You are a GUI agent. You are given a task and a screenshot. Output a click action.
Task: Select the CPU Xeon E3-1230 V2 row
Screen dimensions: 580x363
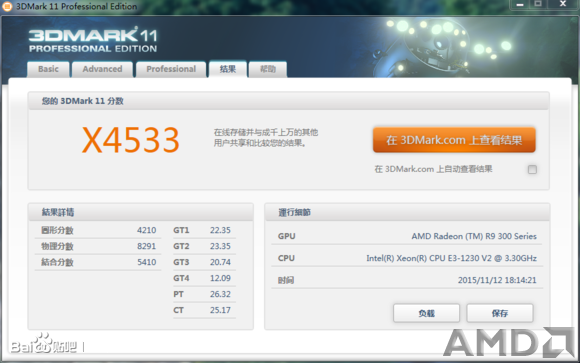point(407,258)
